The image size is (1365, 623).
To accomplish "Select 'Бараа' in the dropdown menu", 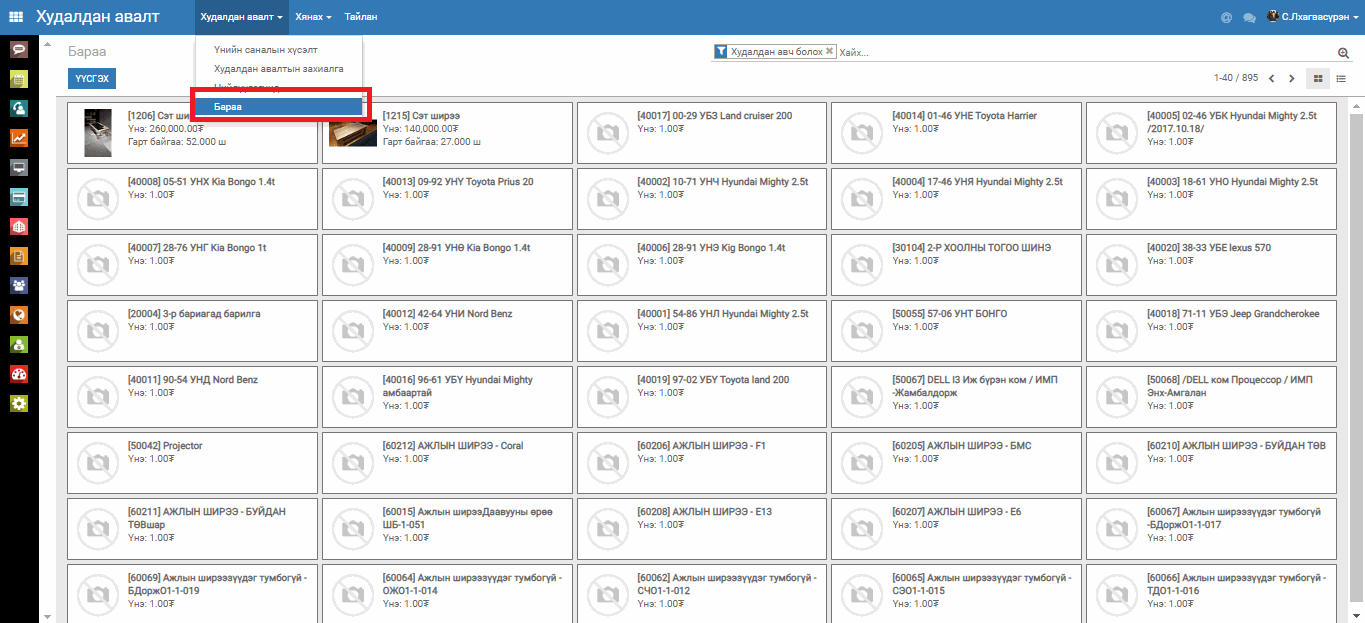I will 278,106.
